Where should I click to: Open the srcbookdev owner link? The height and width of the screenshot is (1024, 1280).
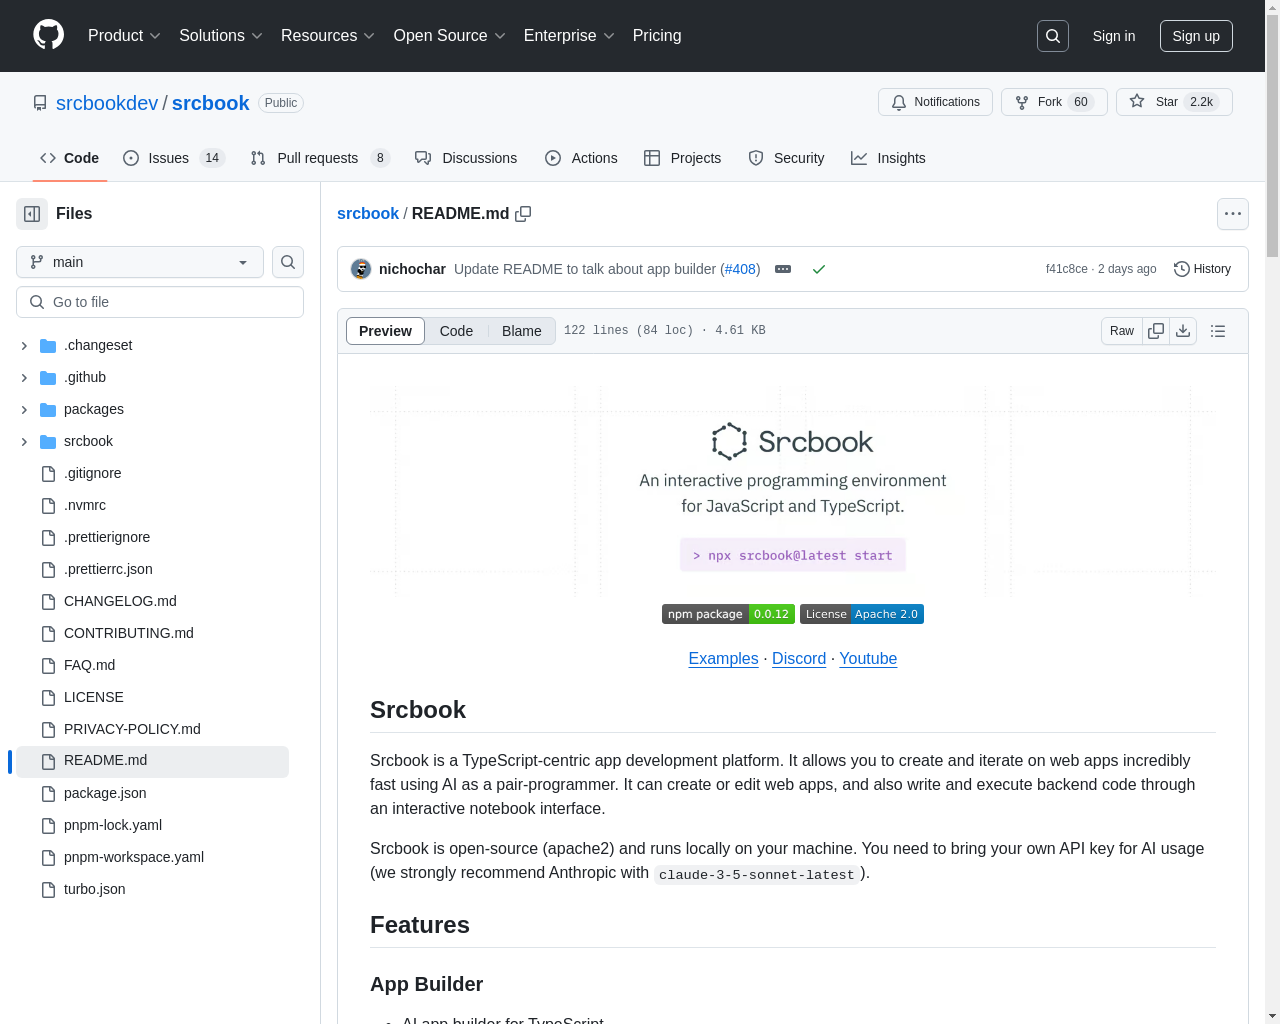pyautogui.click(x=107, y=103)
